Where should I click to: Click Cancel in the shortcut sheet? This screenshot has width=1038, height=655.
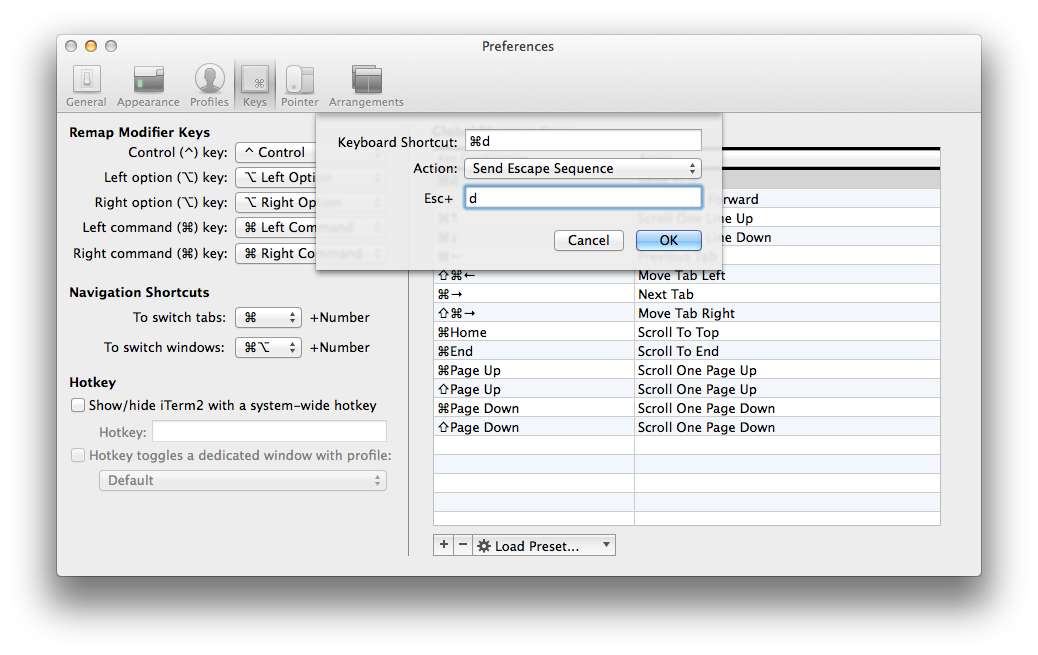[x=589, y=240]
